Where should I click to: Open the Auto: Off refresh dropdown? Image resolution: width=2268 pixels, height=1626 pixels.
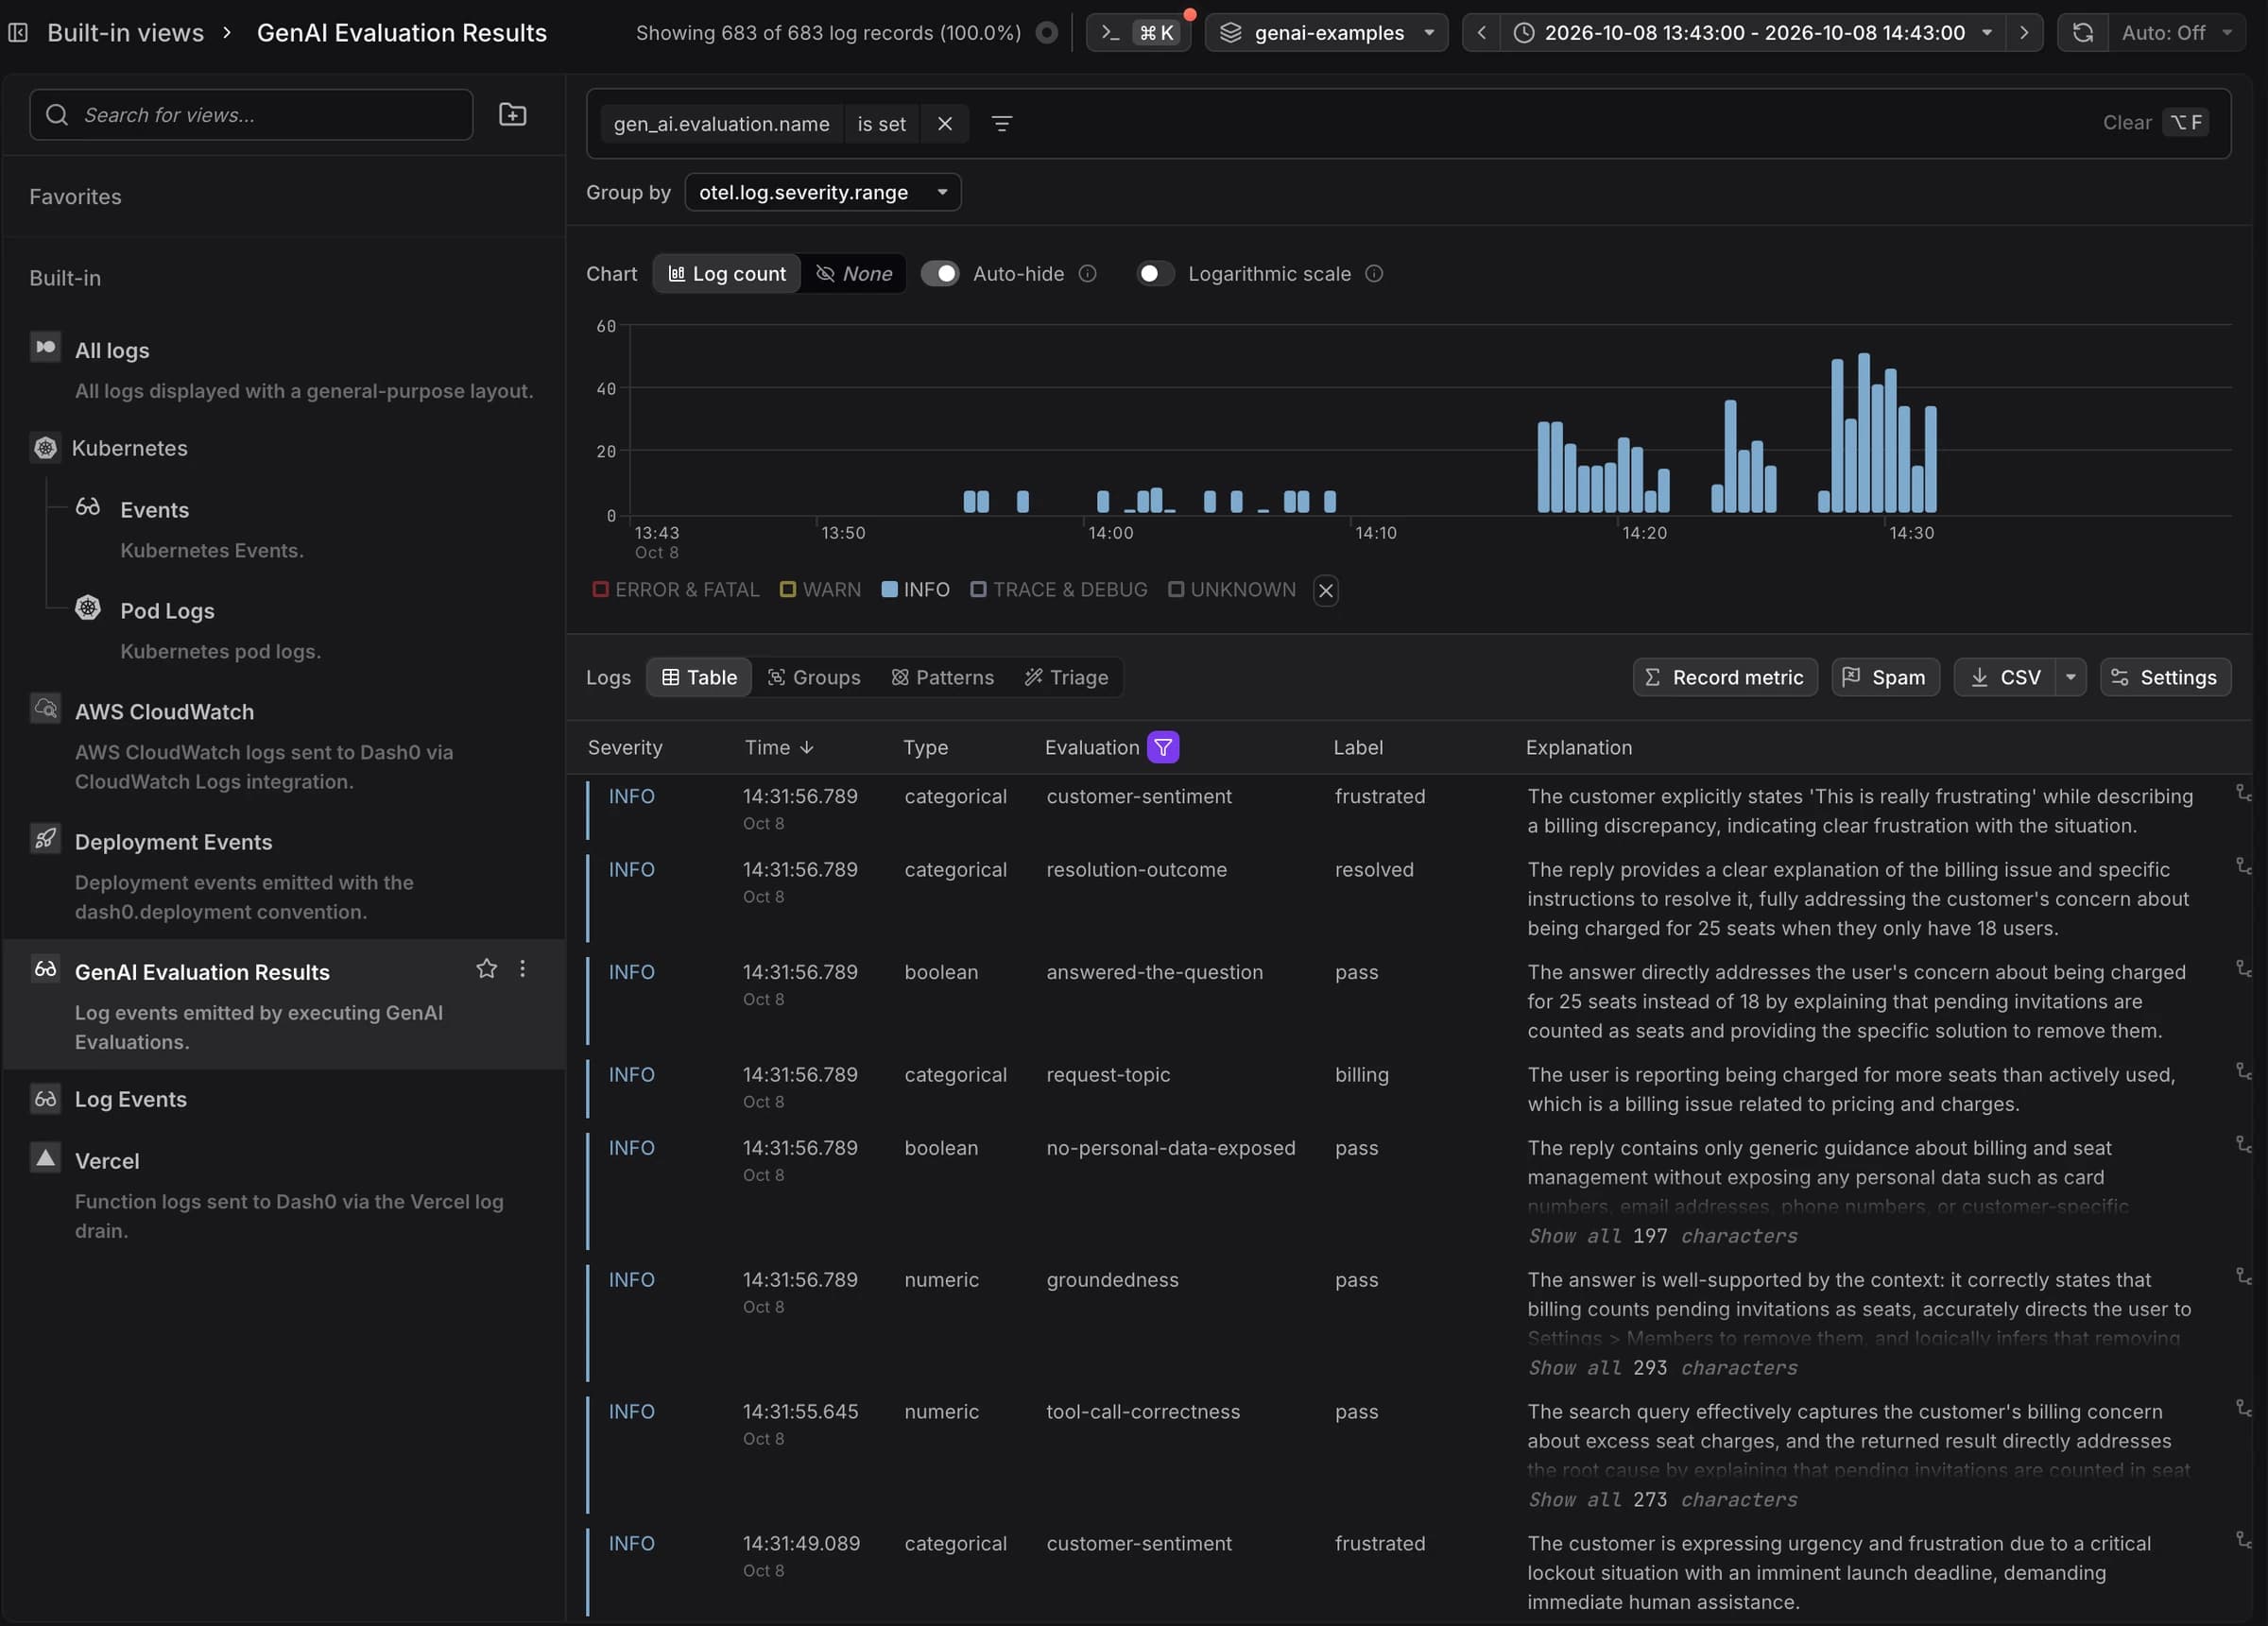pyautogui.click(x=2176, y=32)
